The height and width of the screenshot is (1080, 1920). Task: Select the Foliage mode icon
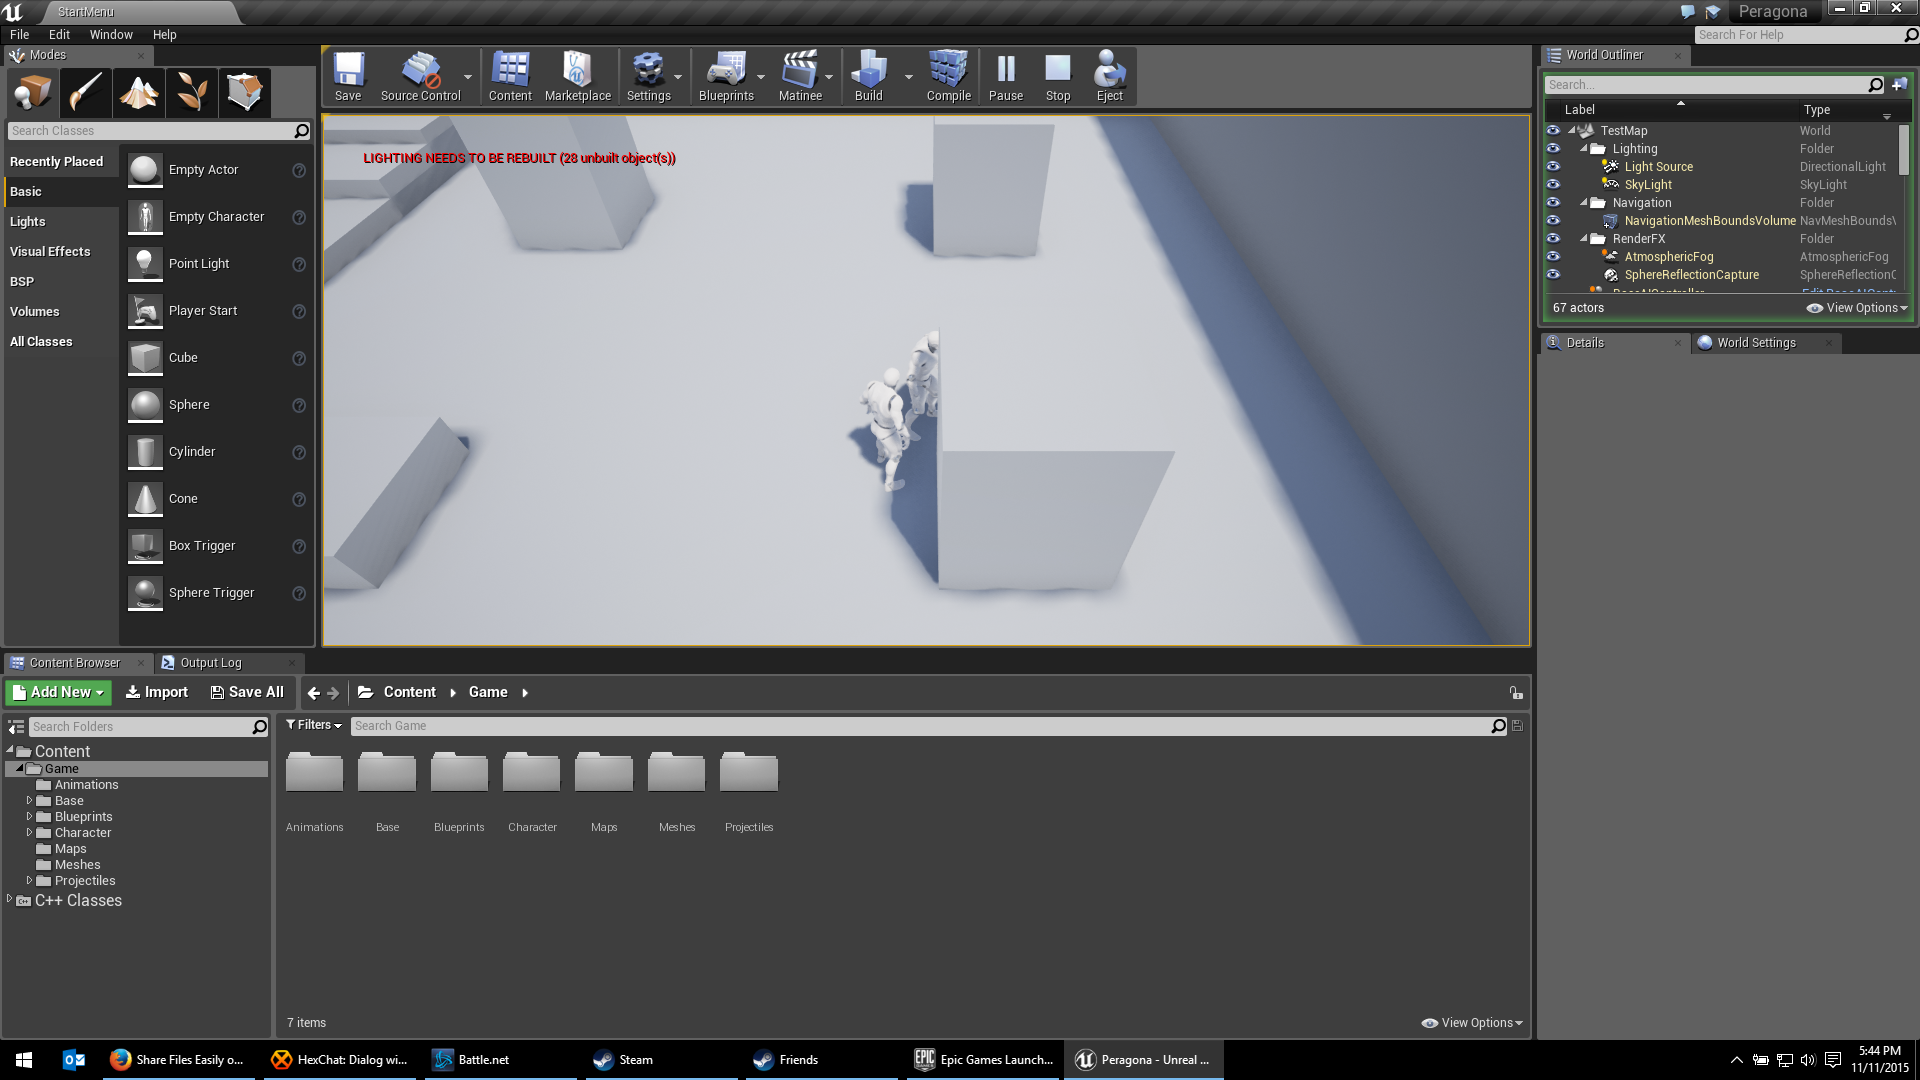click(192, 93)
